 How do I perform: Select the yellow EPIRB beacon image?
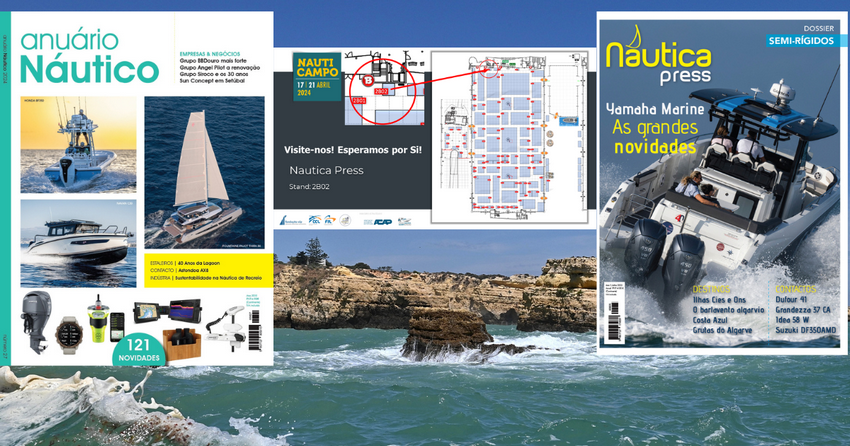[x=99, y=319]
